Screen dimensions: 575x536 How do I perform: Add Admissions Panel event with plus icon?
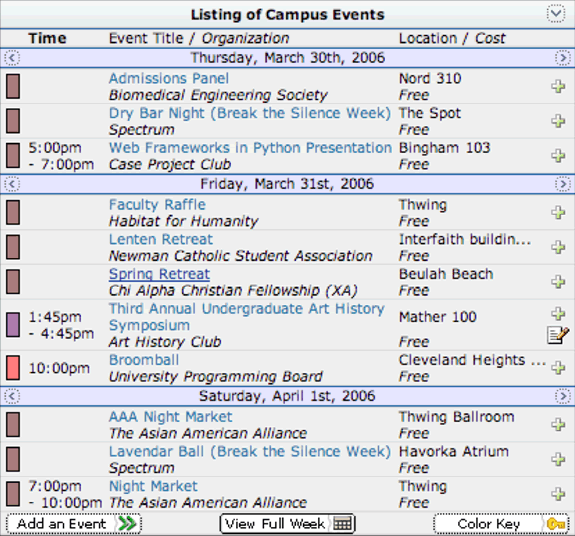[x=558, y=87]
